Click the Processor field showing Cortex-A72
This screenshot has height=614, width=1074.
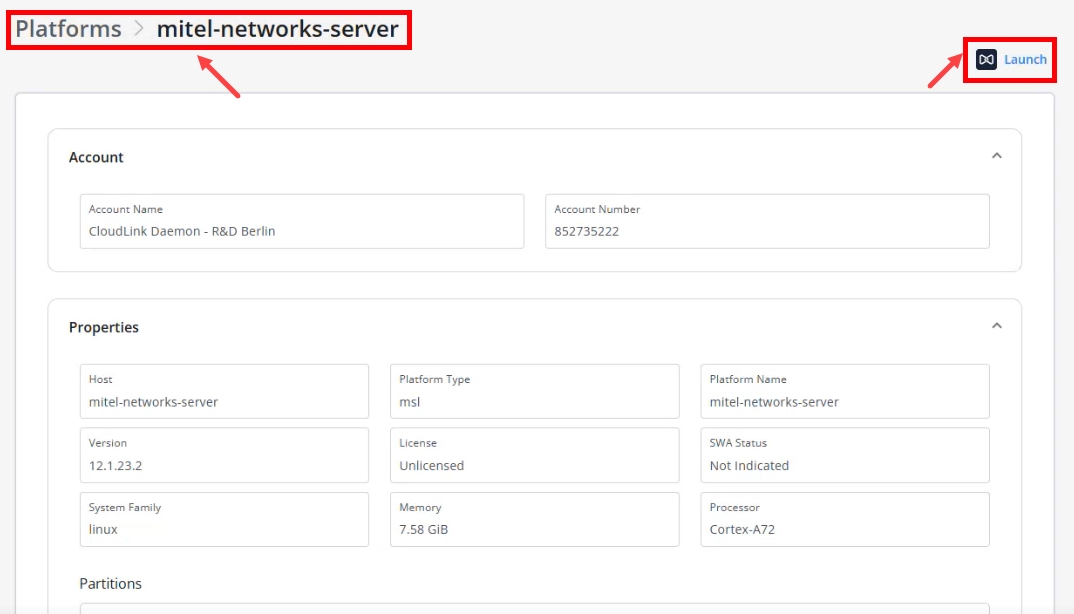(845, 519)
